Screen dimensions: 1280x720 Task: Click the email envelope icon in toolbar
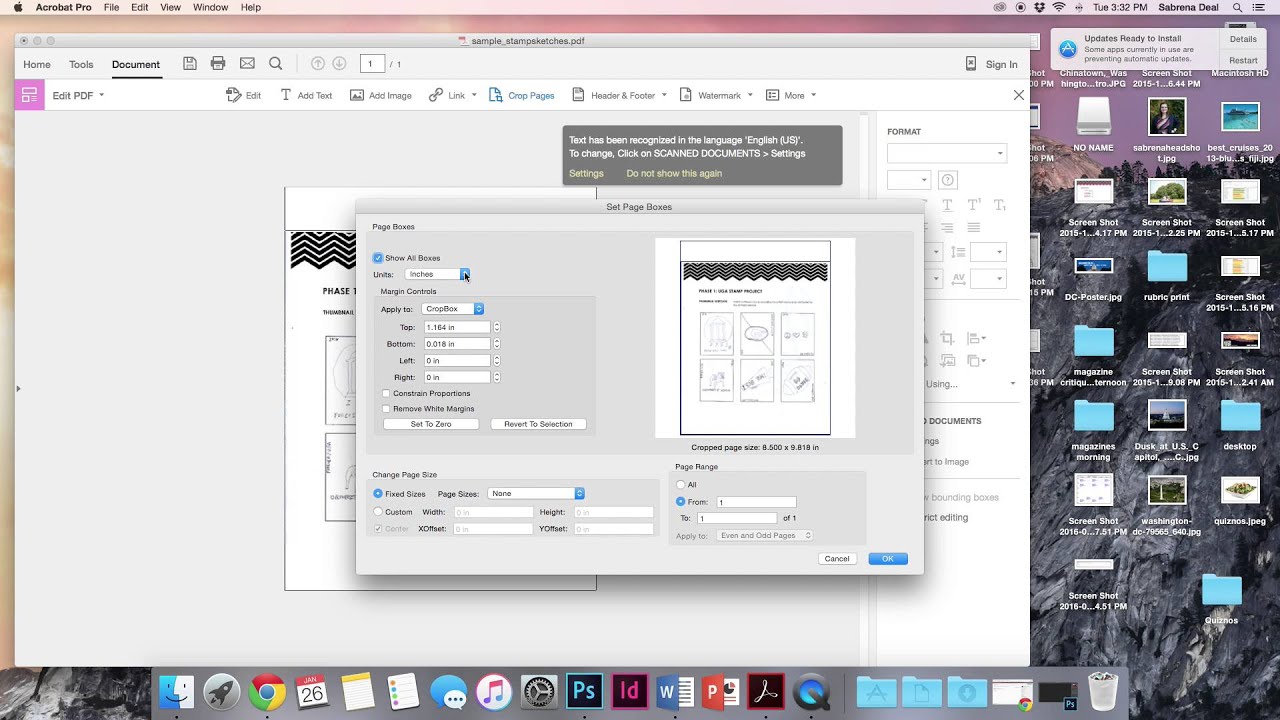tap(247, 64)
